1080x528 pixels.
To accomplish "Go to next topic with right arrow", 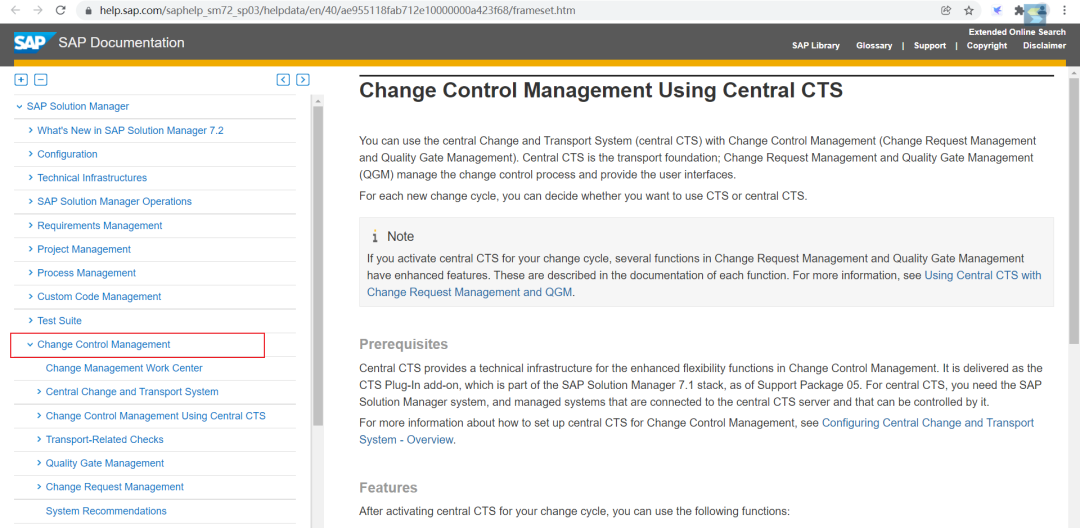I will point(302,80).
